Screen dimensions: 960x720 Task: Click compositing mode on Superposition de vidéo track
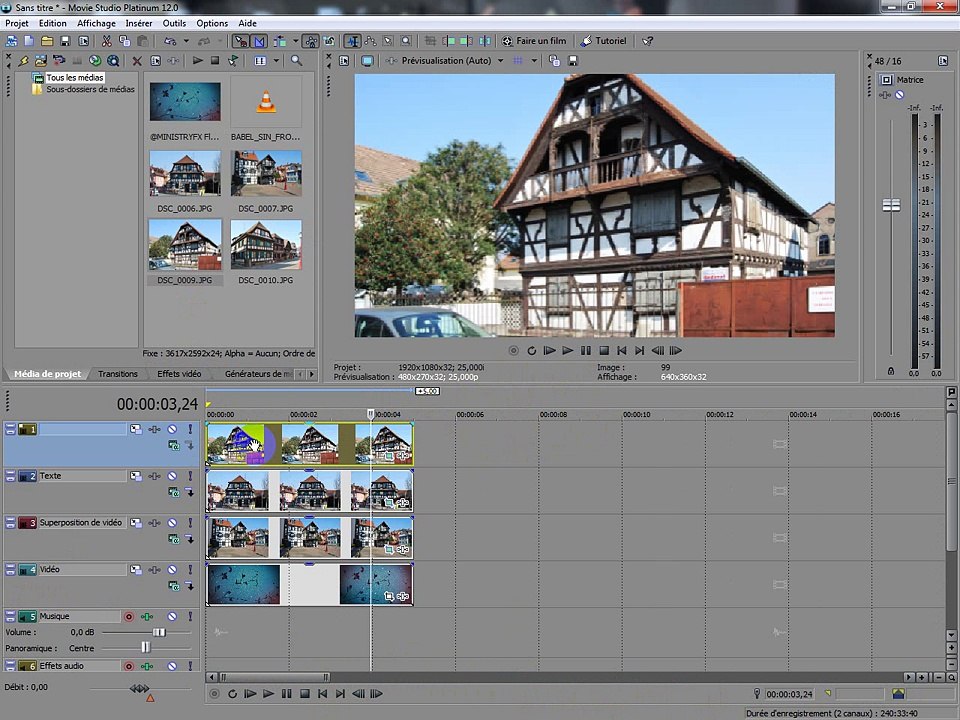tap(174, 539)
